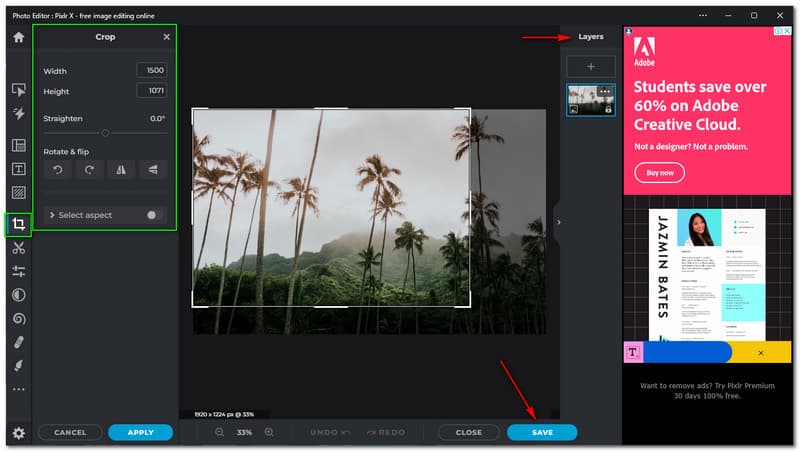Apply the crop with the Apply button
Screen dimensions: 800x452
[x=140, y=432]
